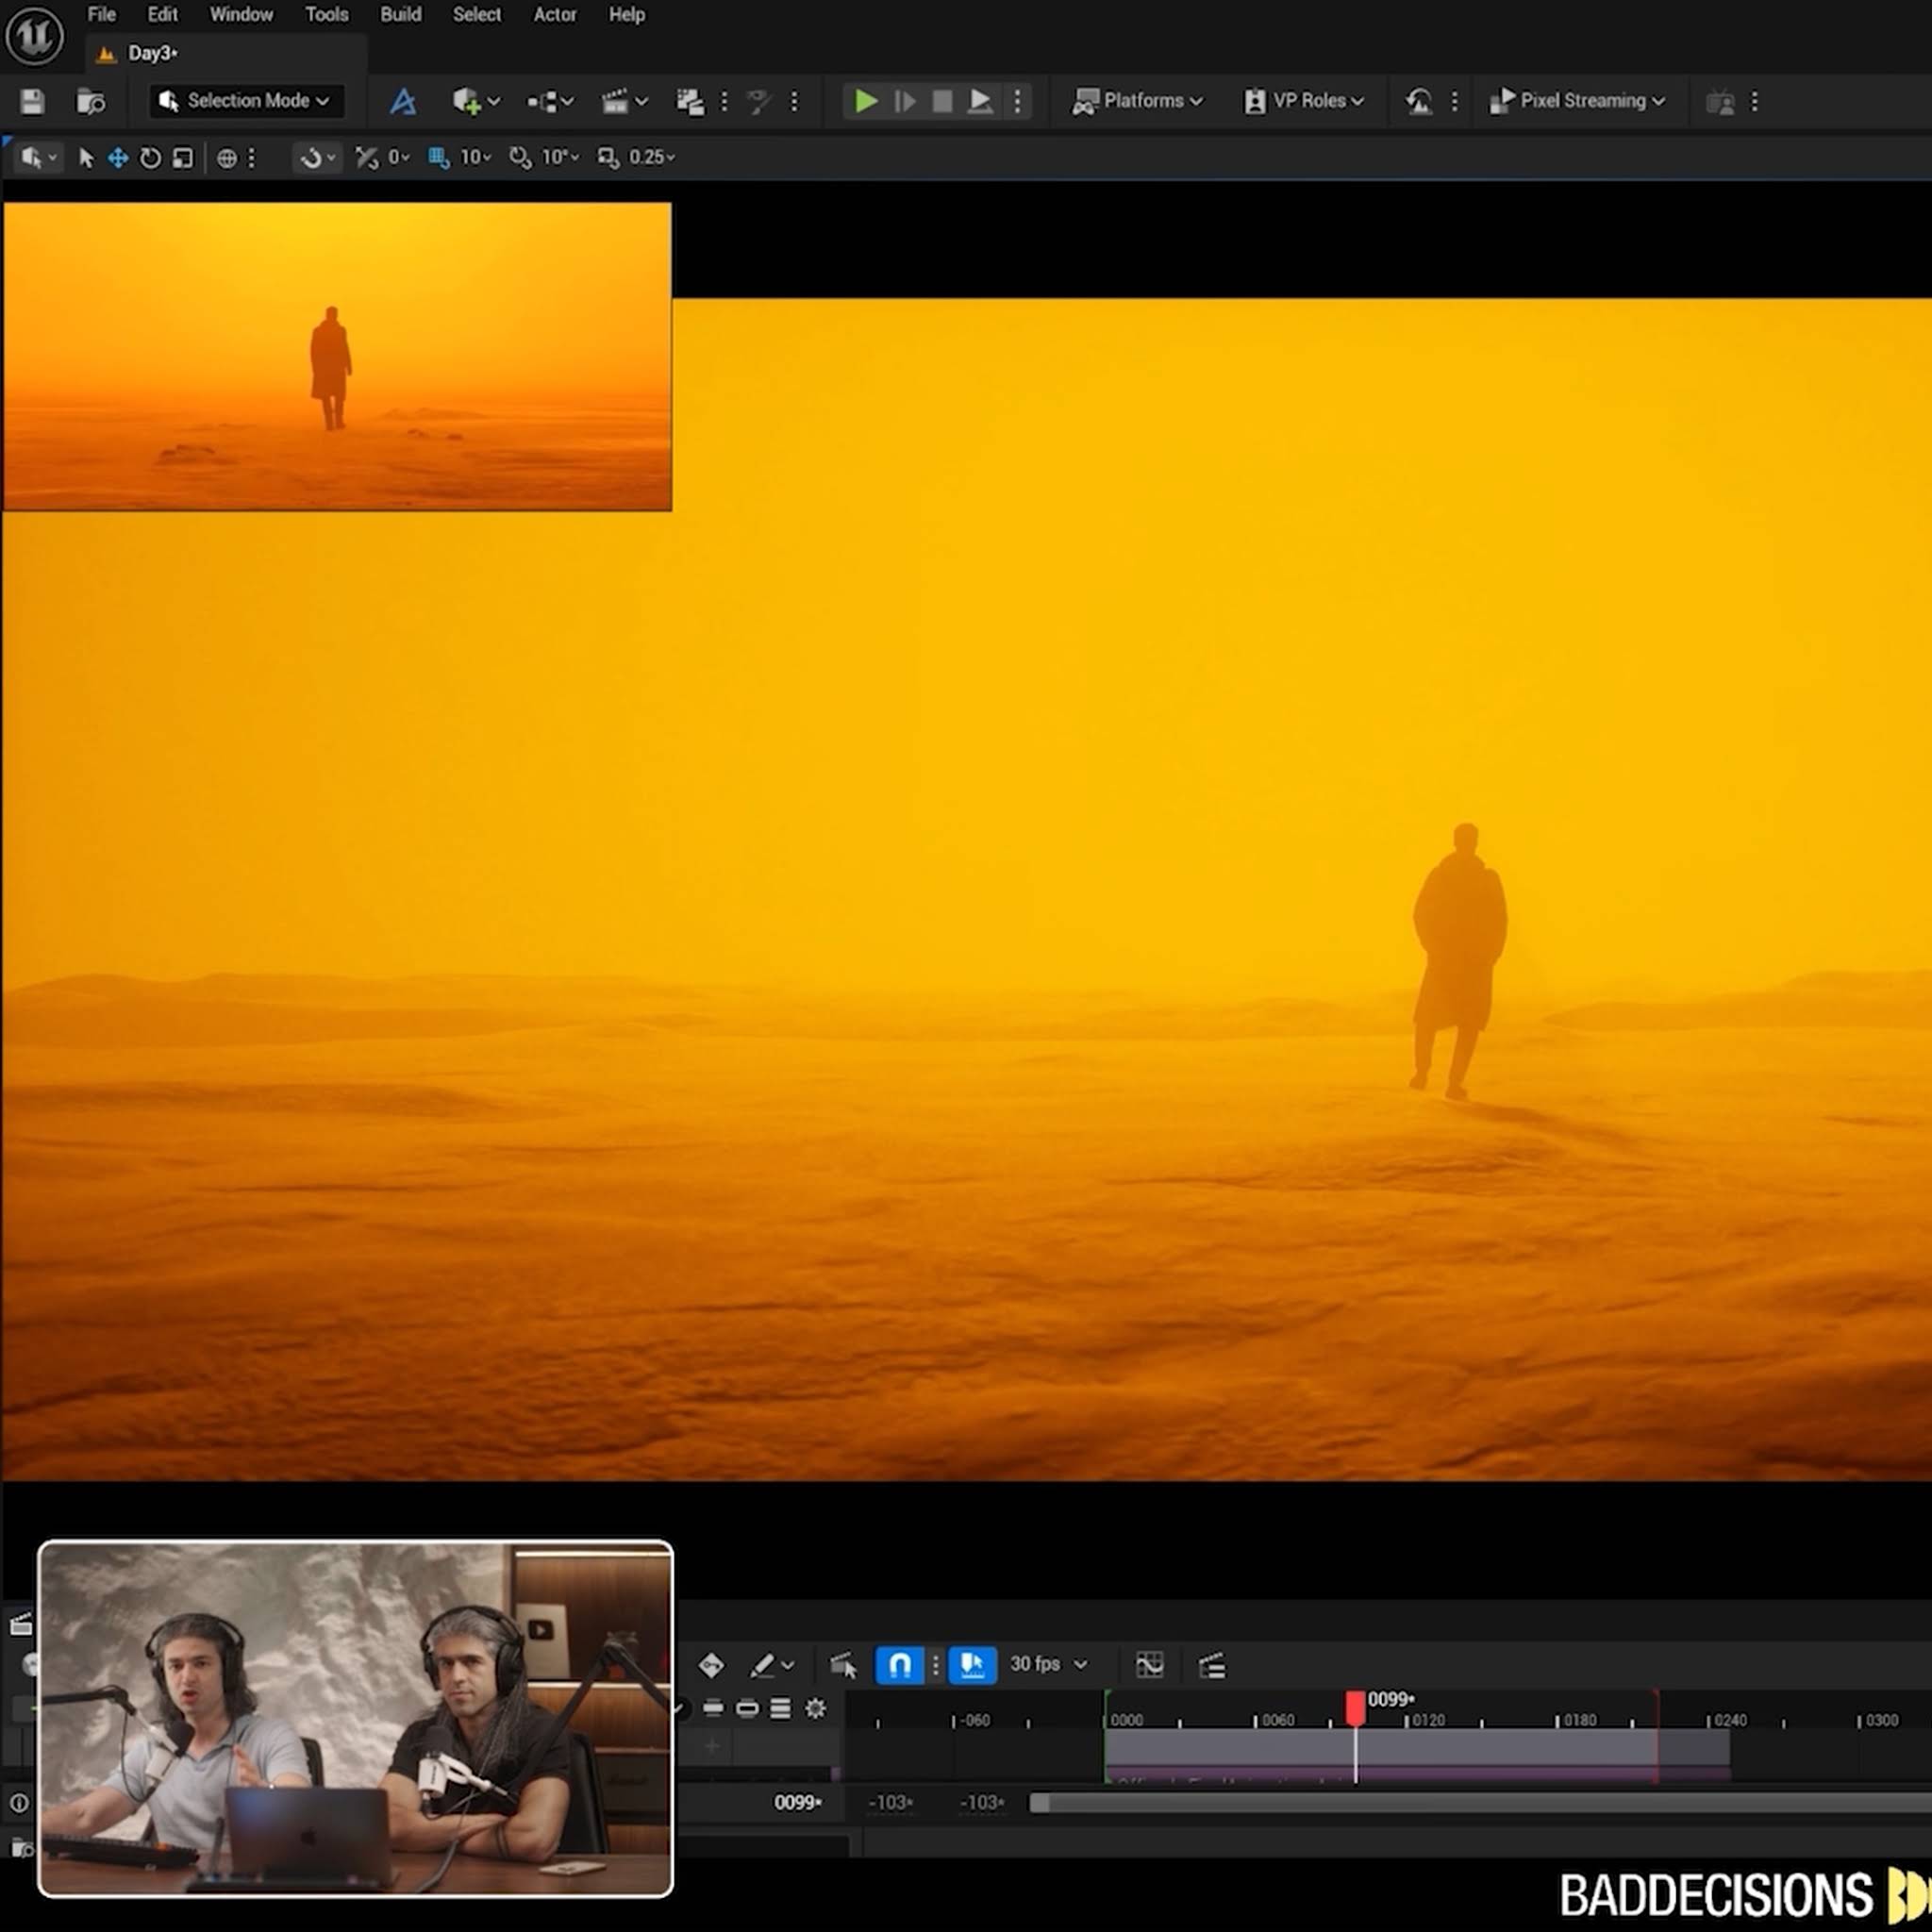Activate the Select objects arrow tool

tap(86, 158)
